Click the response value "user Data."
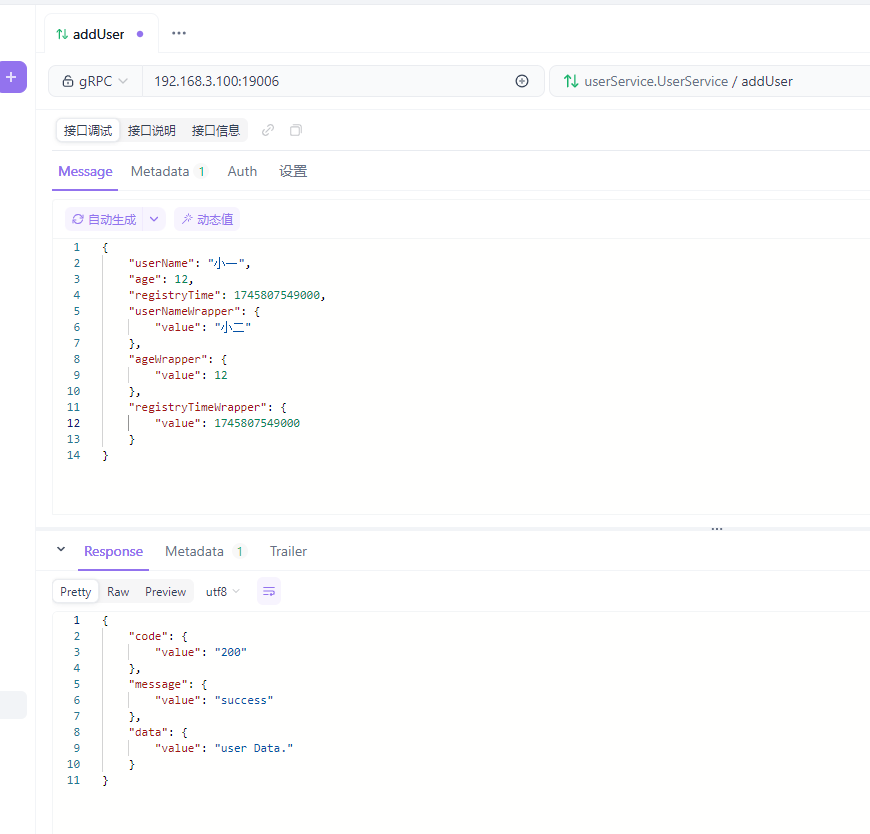This screenshot has width=870, height=834. [254, 749]
